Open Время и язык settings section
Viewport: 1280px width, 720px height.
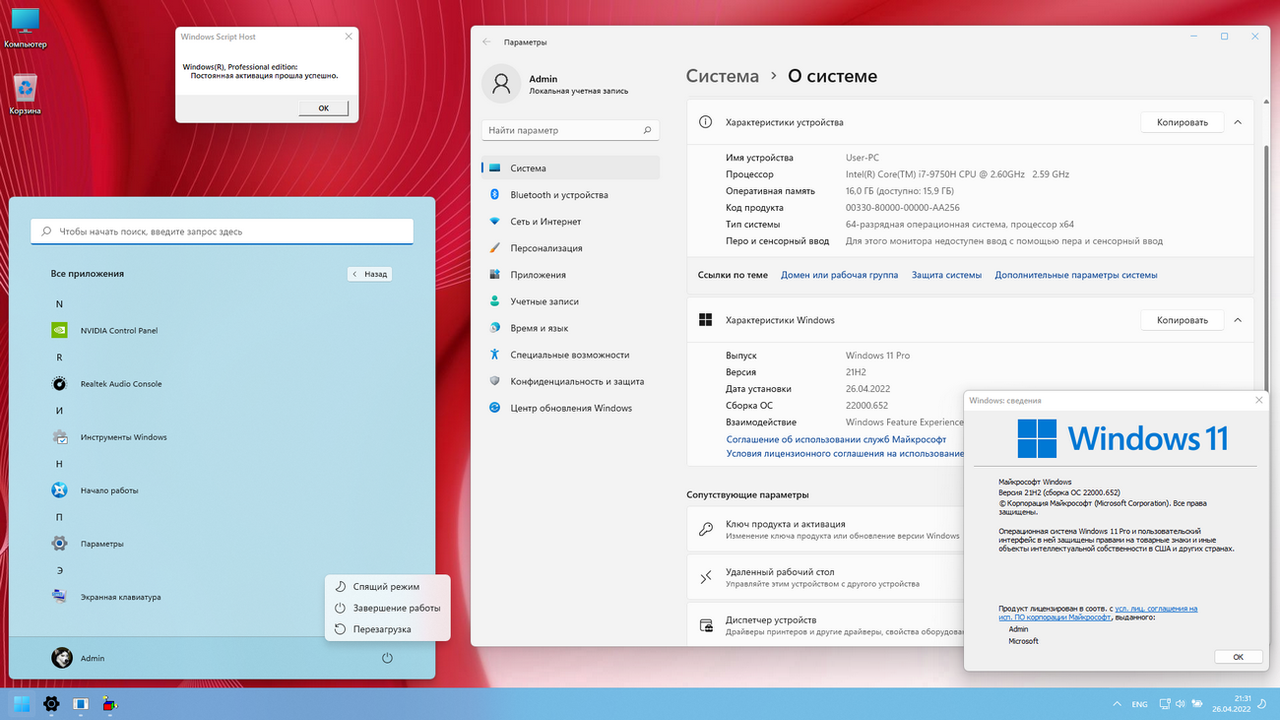click(x=571, y=328)
